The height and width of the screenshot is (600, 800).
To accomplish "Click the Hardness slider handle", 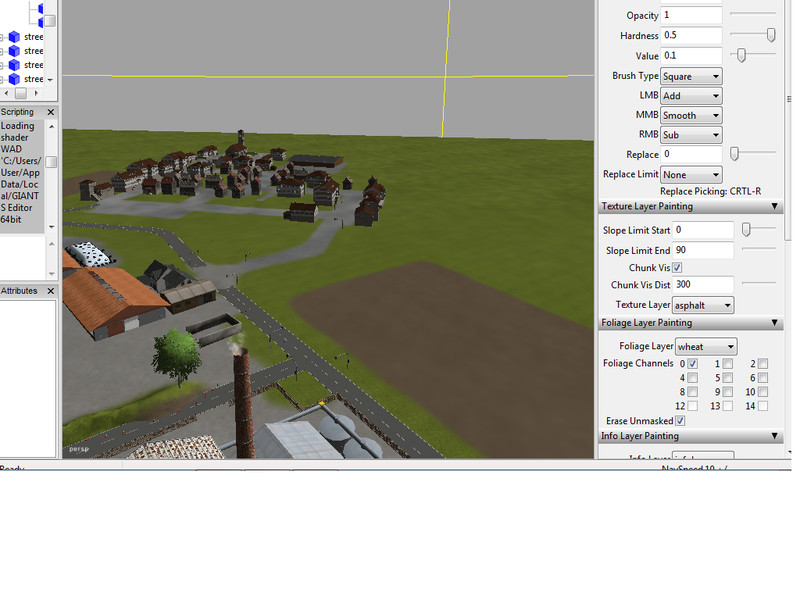I will [x=771, y=35].
